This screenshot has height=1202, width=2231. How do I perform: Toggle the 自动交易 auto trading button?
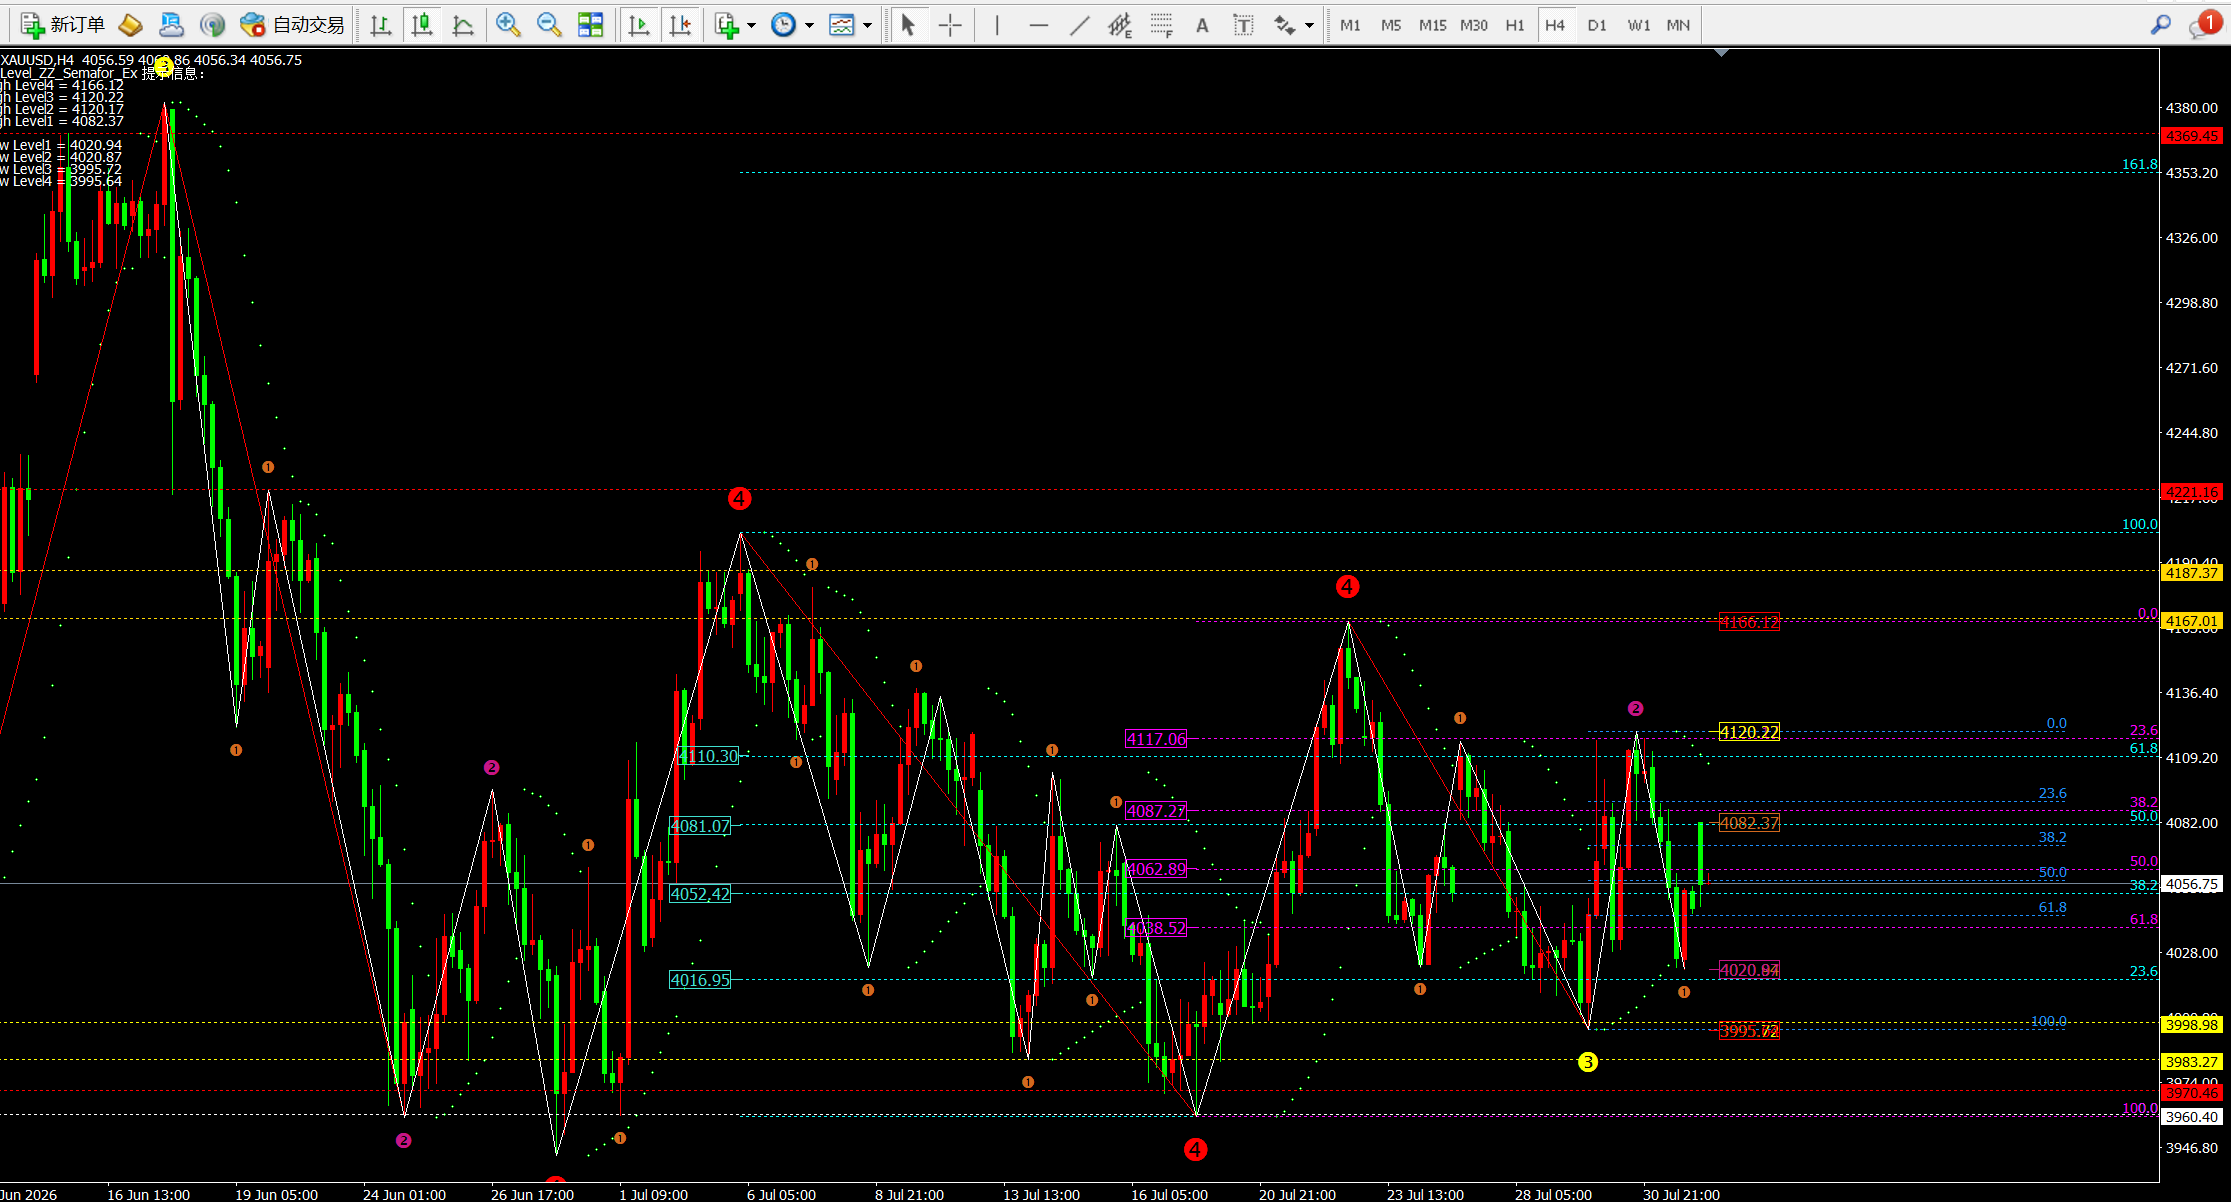coord(293,25)
